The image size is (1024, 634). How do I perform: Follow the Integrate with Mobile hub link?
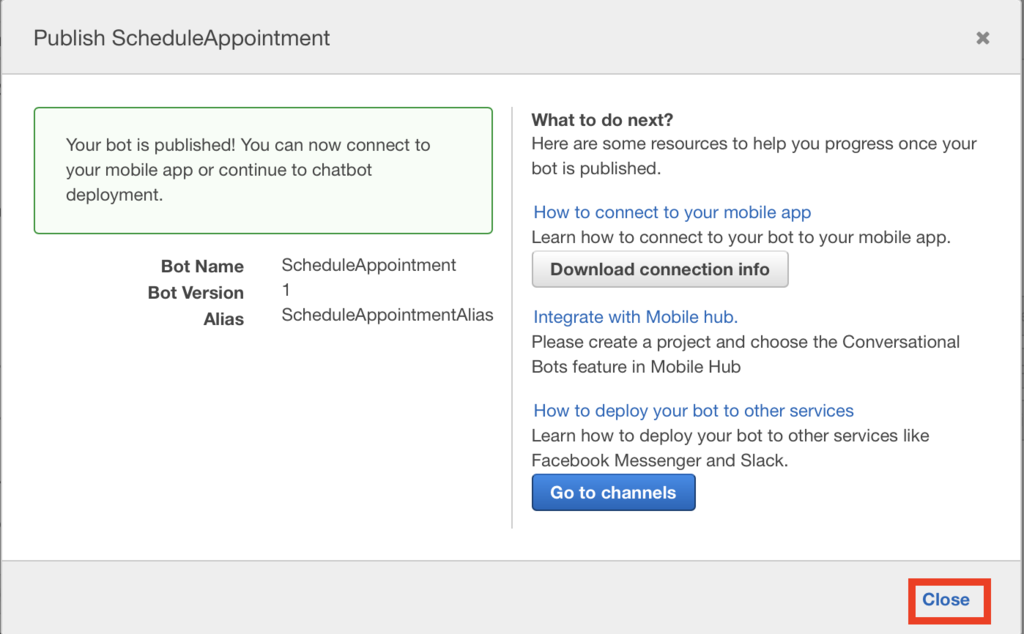point(635,317)
